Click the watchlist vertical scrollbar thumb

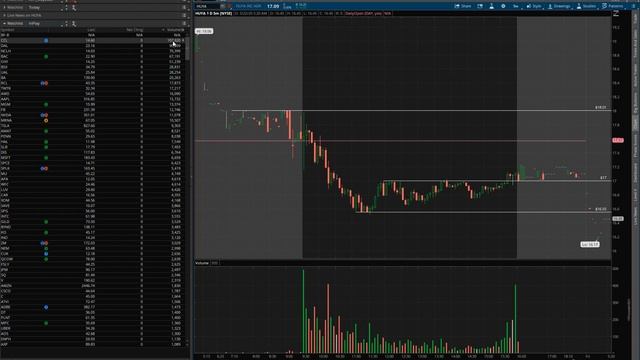click(187, 50)
